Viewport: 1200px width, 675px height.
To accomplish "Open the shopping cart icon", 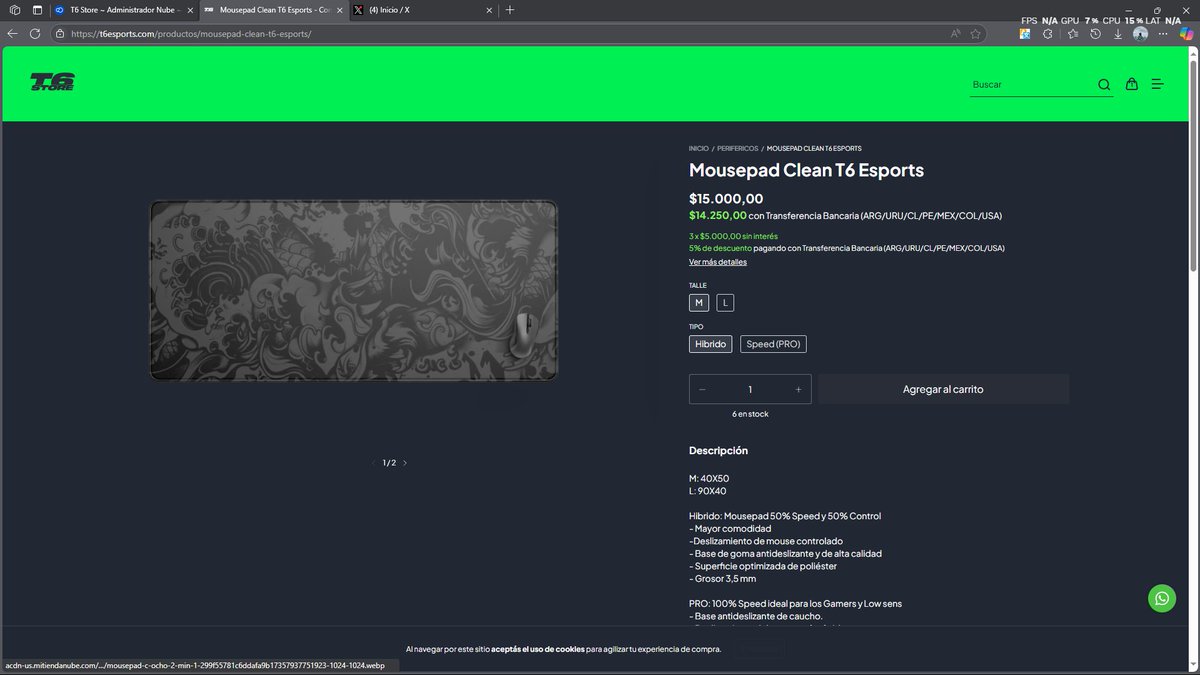I will 1131,84.
